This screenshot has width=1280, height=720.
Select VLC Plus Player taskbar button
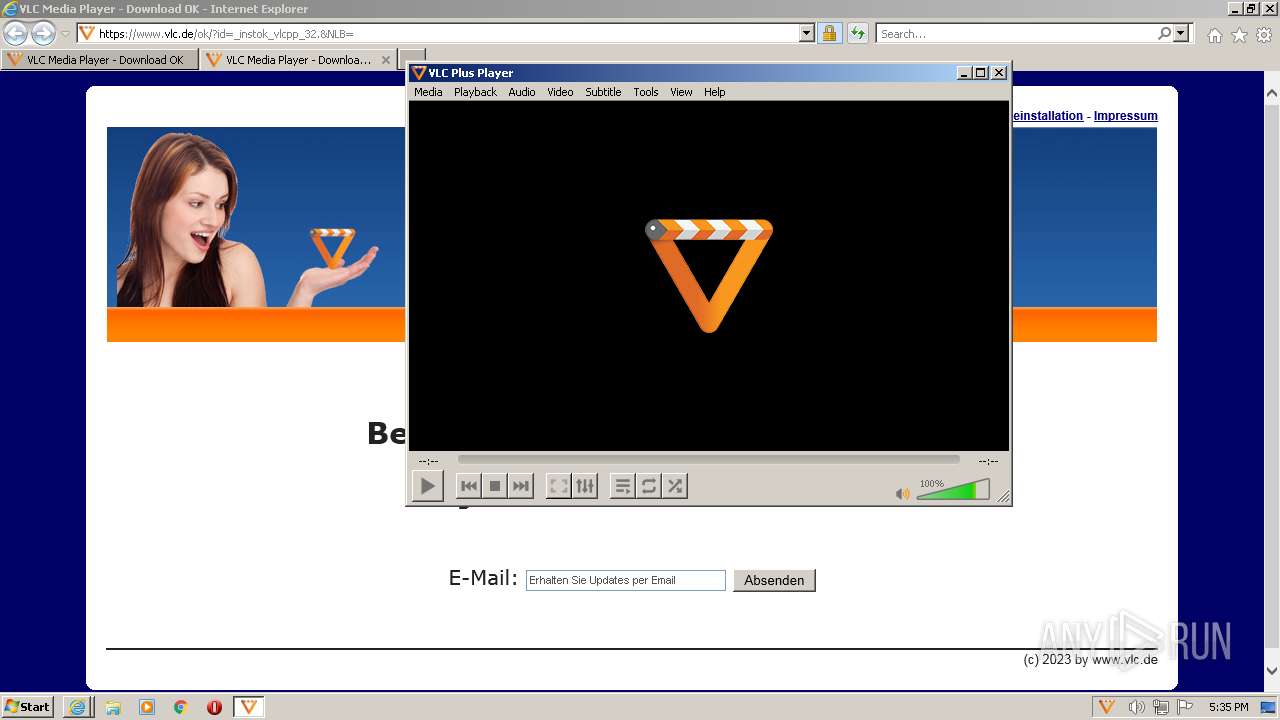tap(249, 707)
